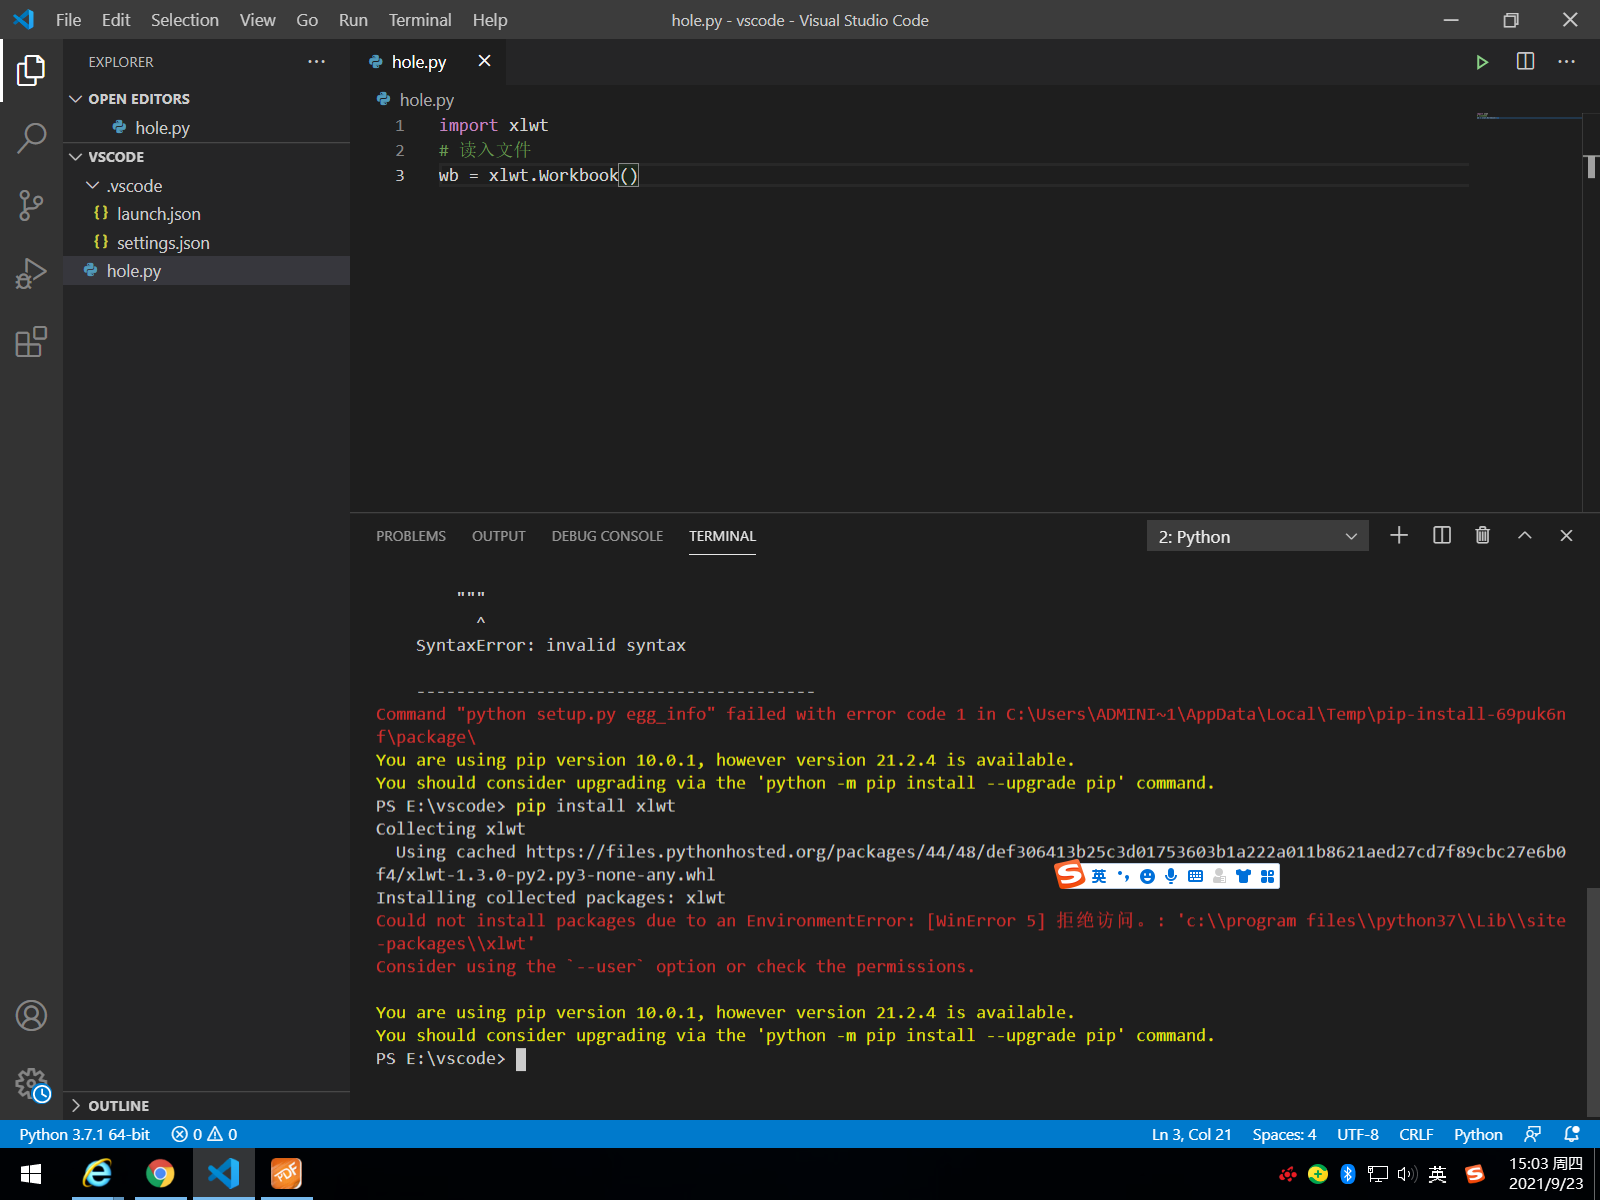Viewport: 1600px width, 1200px height.
Task: Create a new terminal with plus icon
Action: [1399, 536]
